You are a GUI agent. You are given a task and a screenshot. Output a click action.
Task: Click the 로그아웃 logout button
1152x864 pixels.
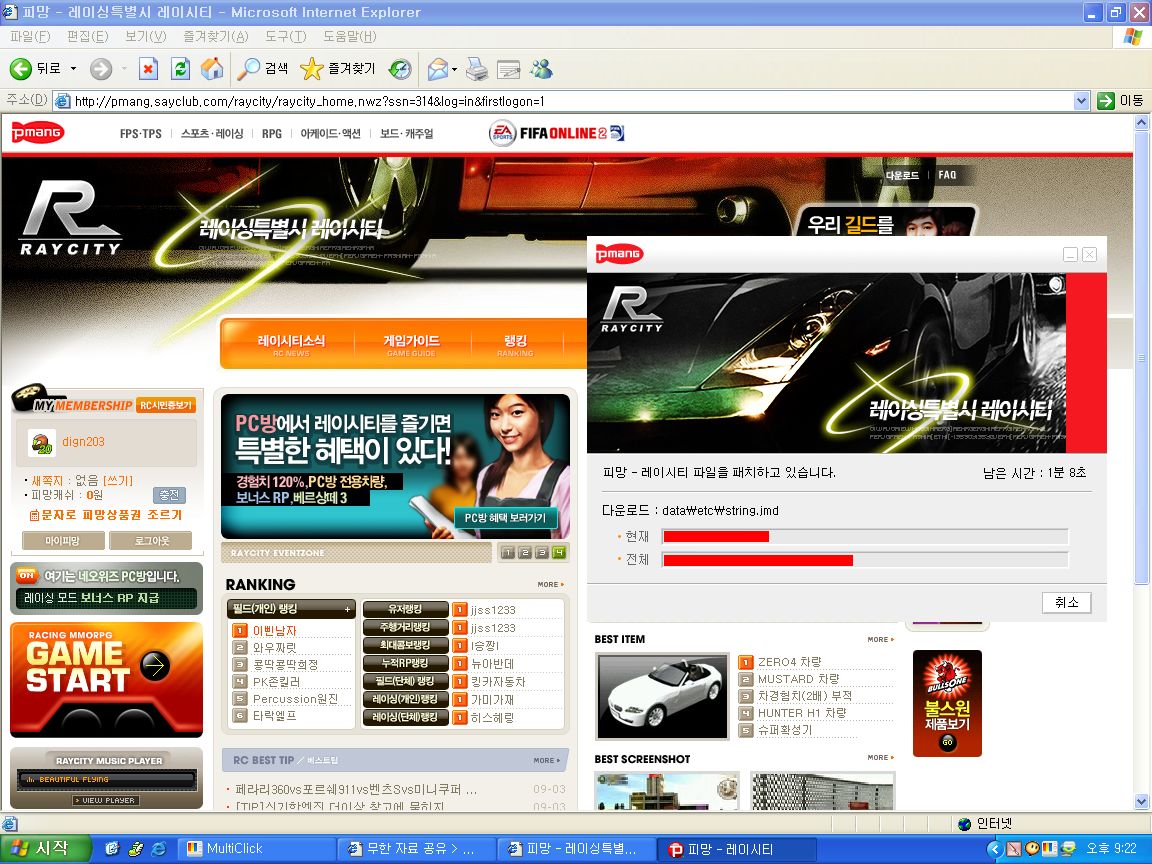click(151, 541)
